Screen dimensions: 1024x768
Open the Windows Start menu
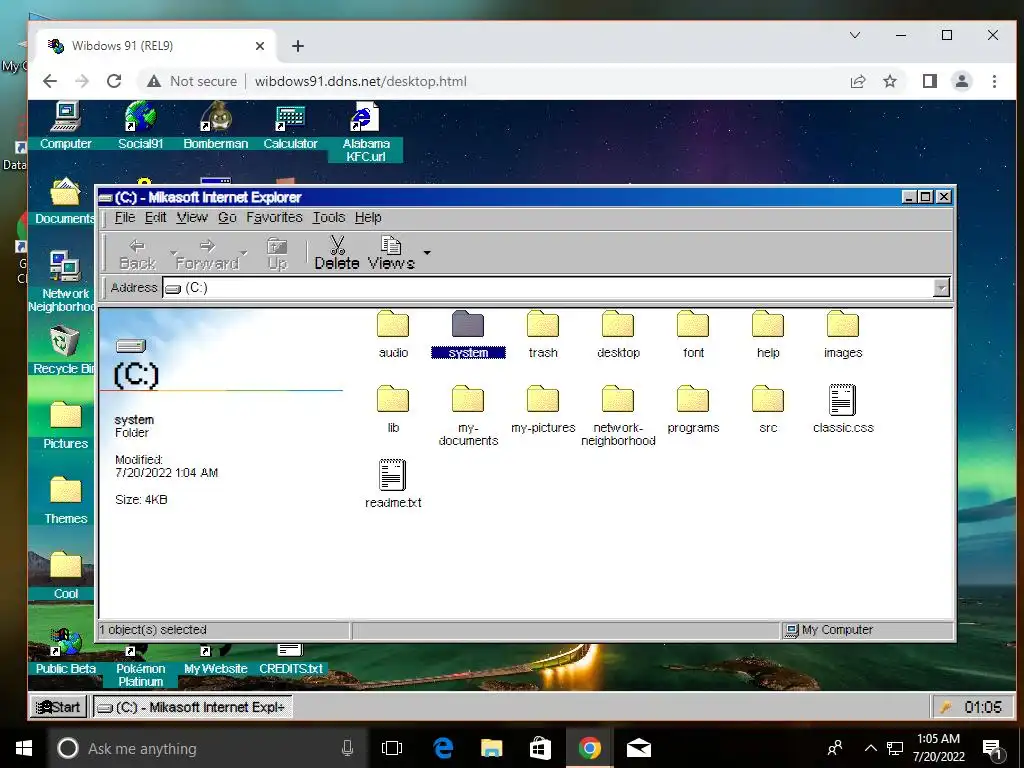click(24, 748)
